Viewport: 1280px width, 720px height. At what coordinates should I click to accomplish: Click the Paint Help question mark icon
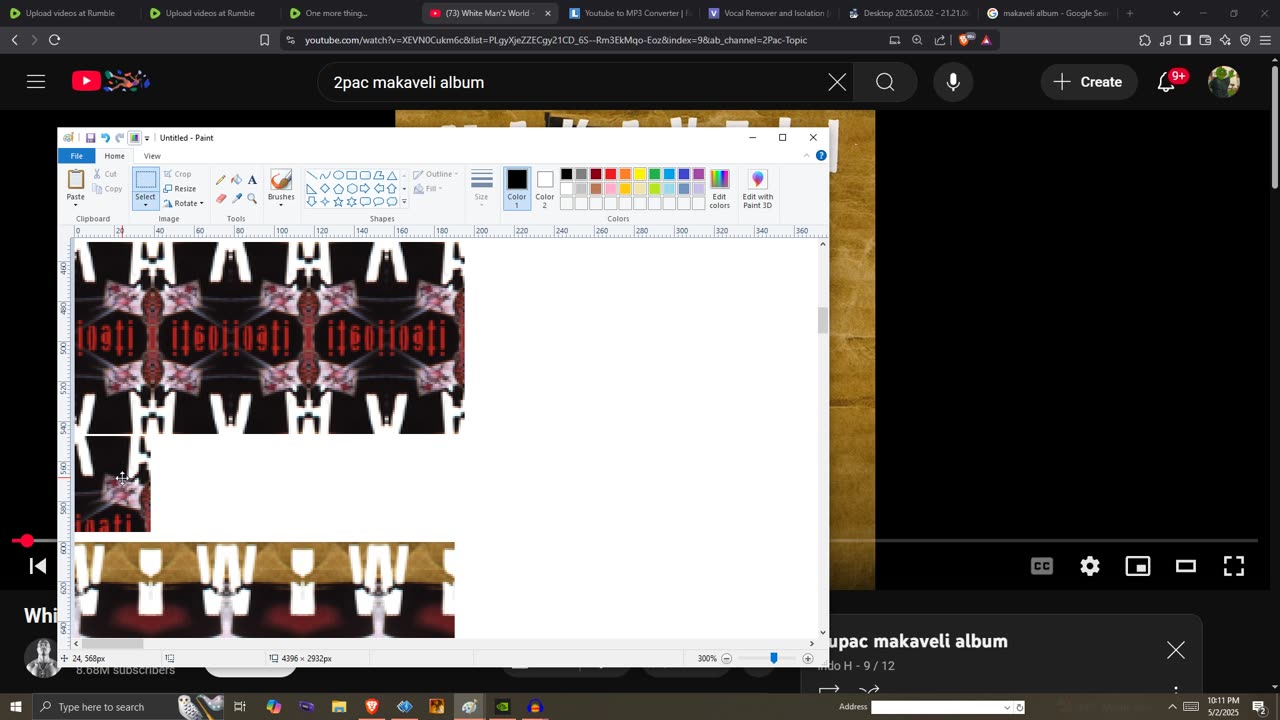point(821,156)
